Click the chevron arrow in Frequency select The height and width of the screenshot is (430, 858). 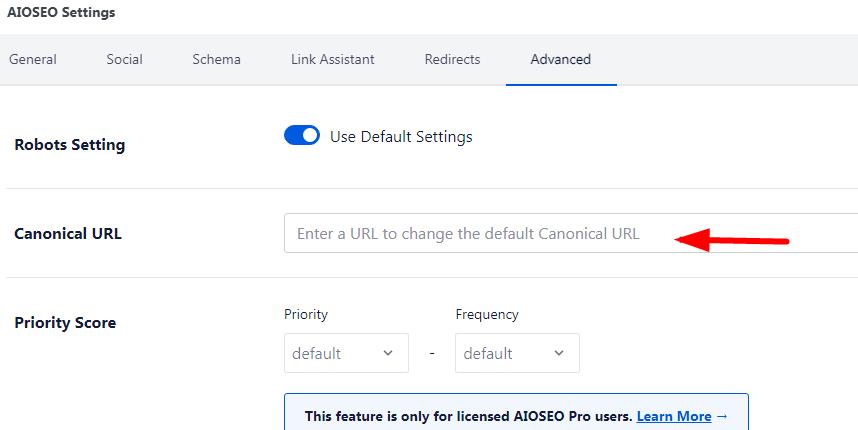[x=559, y=353]
